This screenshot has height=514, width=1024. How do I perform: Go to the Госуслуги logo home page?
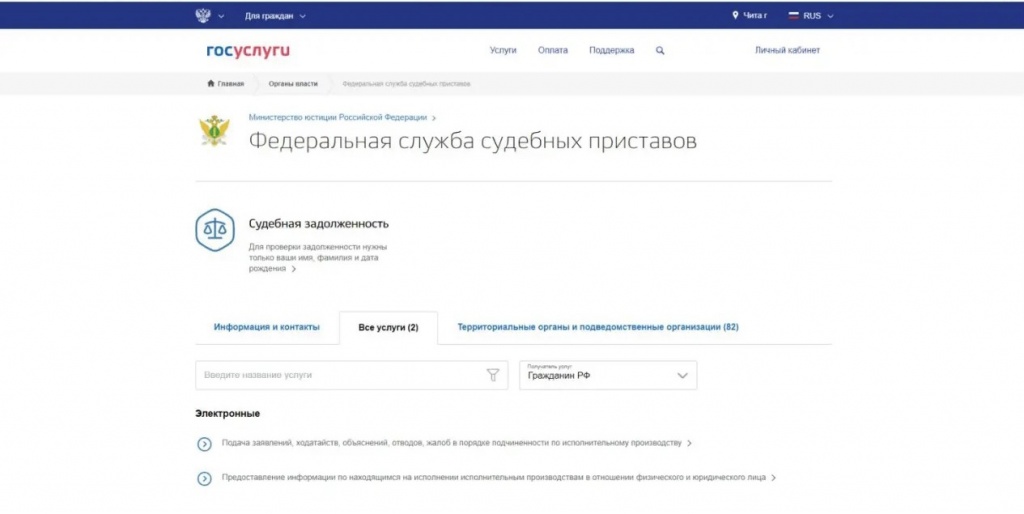point(248,51)
